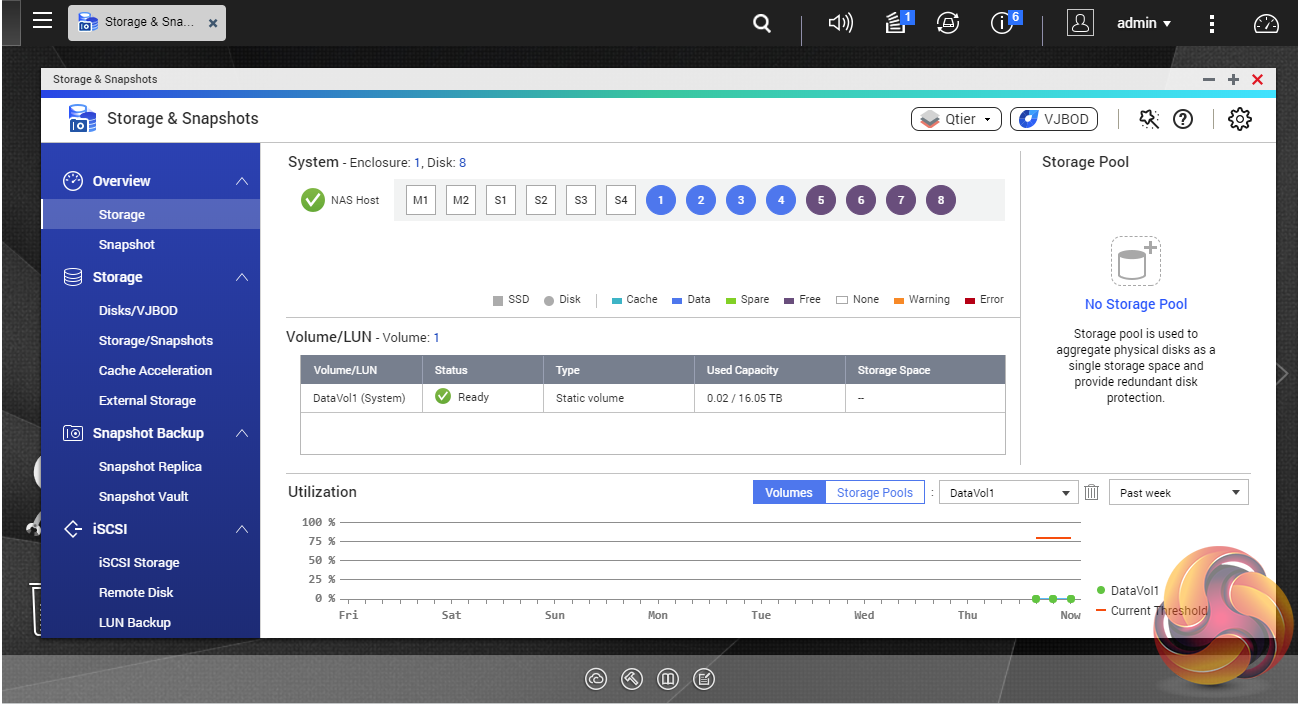
Task: Click the Disk count link 8
Action: pos(462,162)
